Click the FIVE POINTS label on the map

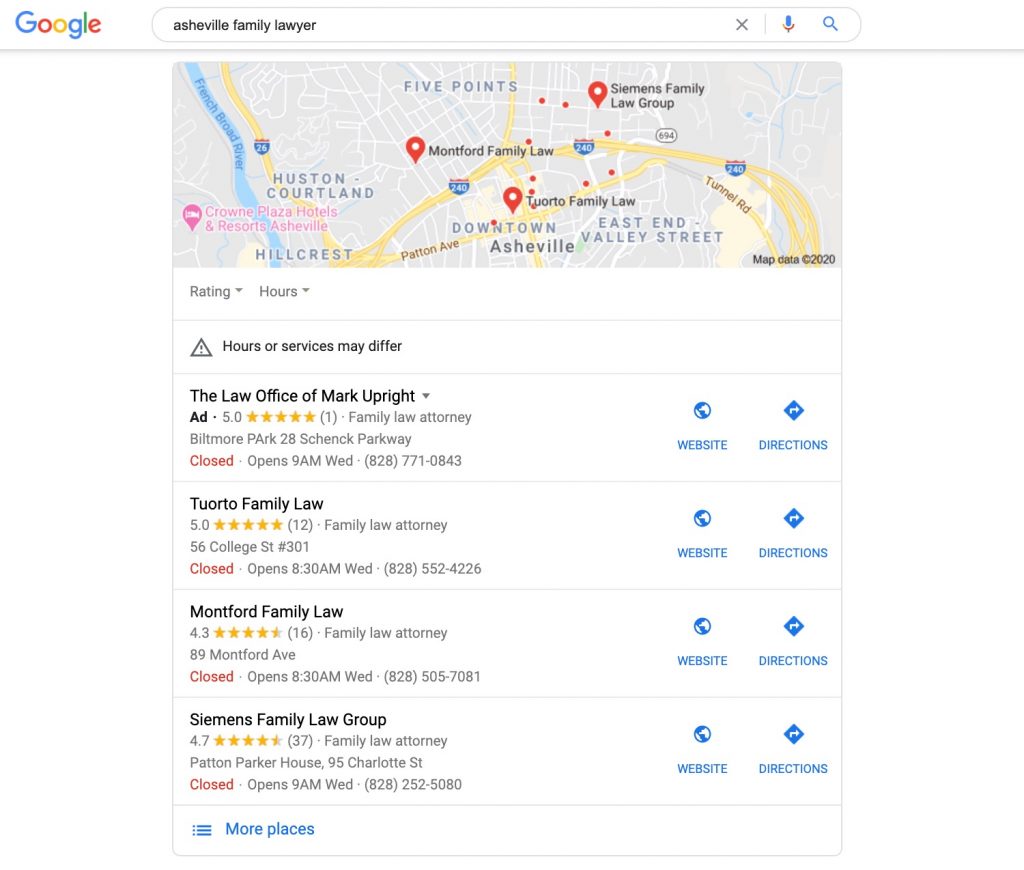460,86
